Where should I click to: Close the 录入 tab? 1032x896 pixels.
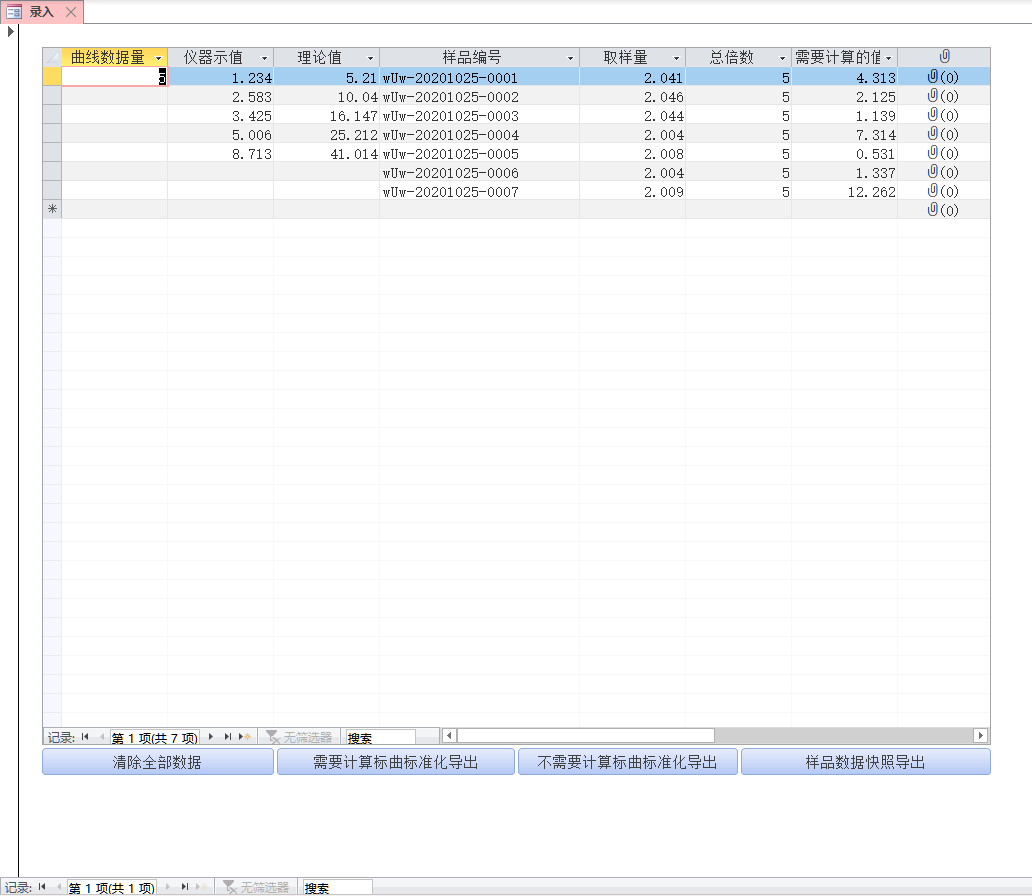pyautogui.click(x=71, y=12)
